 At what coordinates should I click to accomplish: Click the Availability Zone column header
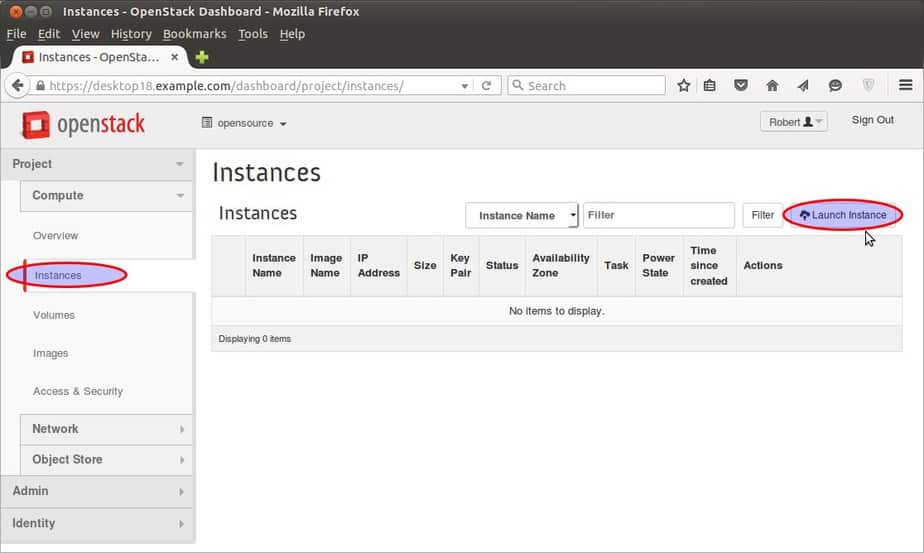click(x=560, y=266)
